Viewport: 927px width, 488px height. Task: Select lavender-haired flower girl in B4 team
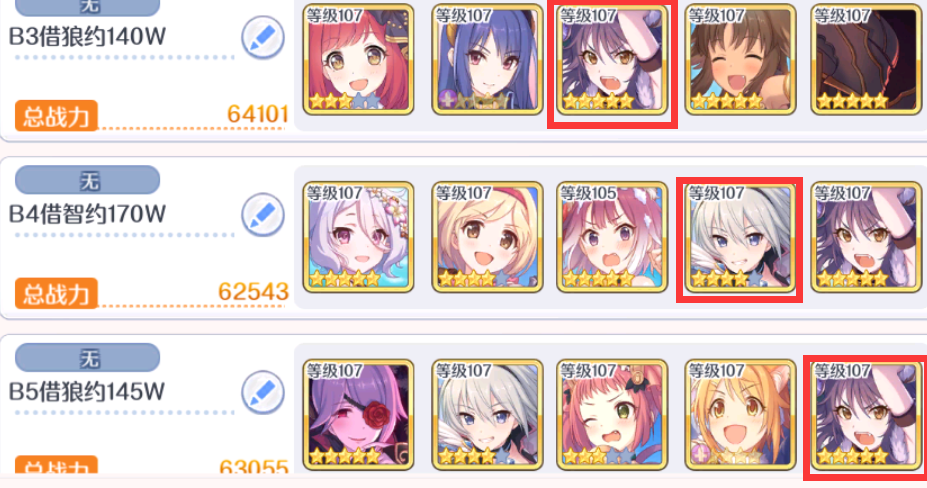(x=358, y=237)
